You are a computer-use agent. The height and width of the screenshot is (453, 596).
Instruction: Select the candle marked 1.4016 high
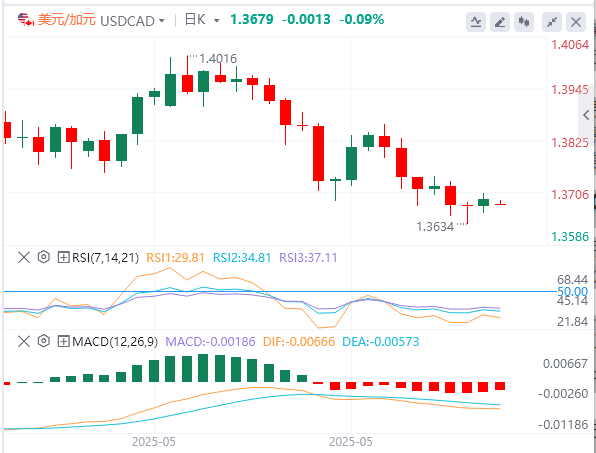(x=187, y=75)
